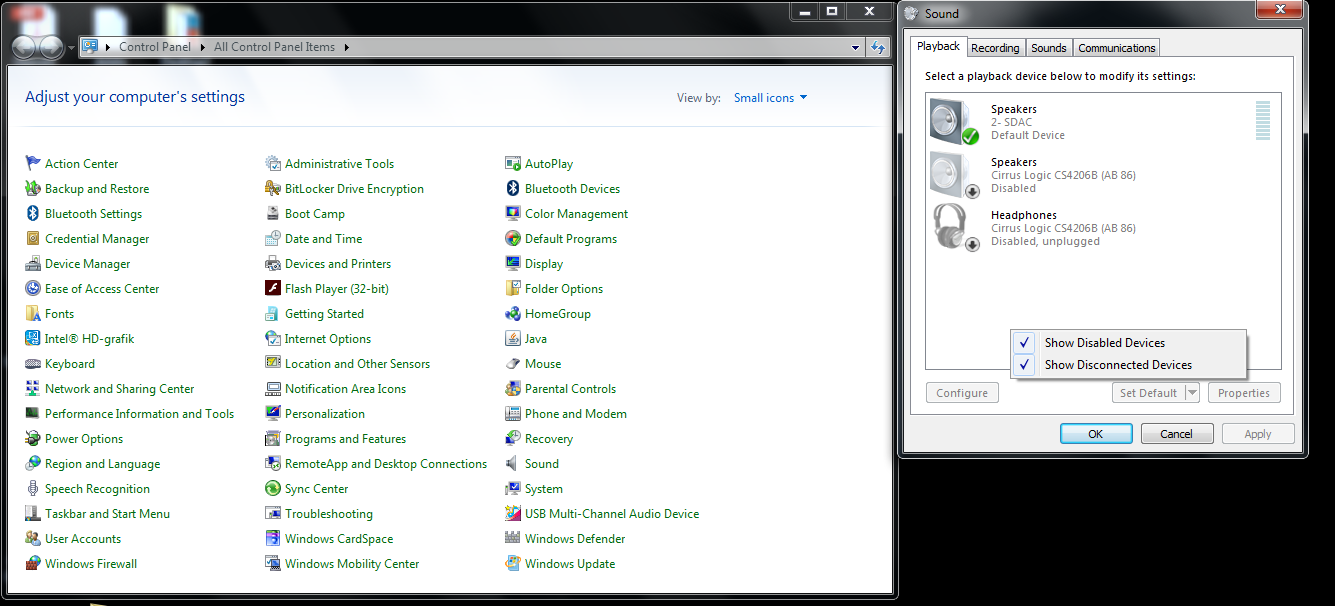Open the Windows Defender icon
This screenshot has height=606, width=1335.
(x=513, y=539)
